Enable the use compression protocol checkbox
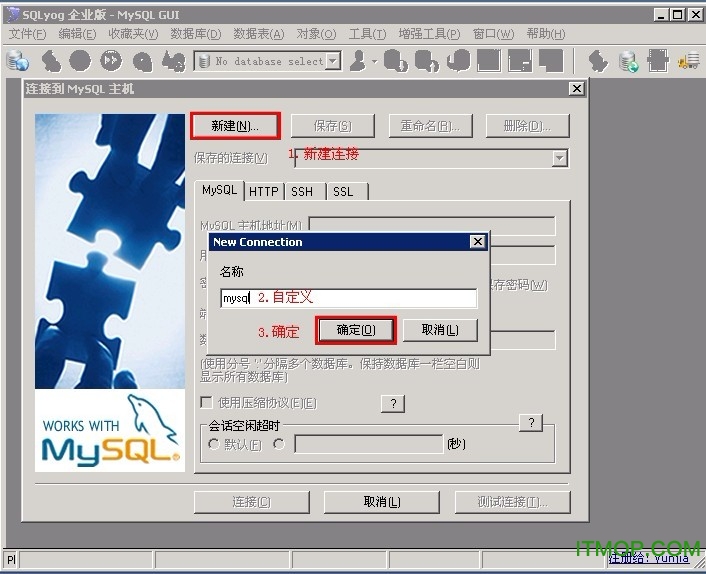Image resolution: width=706 pixels, height=574 pixels. 207,403
